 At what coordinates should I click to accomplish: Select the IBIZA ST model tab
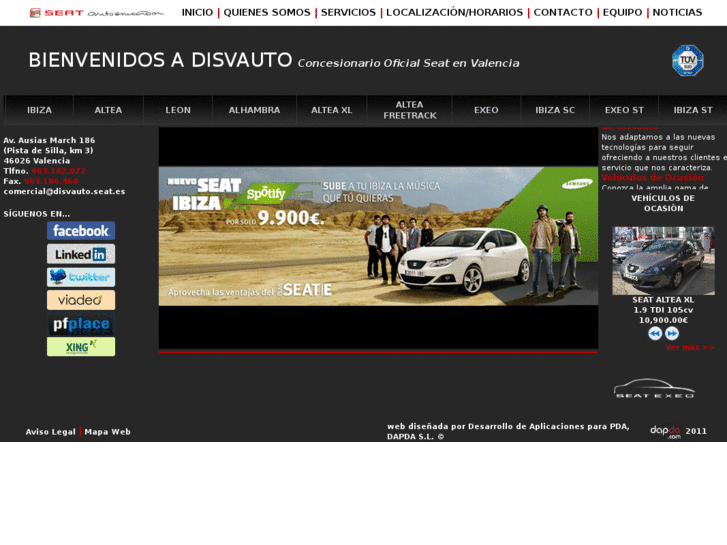tap(693, 110)
